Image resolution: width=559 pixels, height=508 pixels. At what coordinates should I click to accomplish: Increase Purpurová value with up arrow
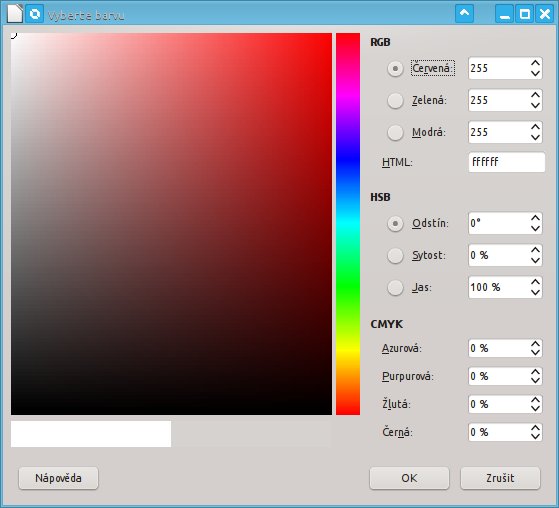[535, 372]
